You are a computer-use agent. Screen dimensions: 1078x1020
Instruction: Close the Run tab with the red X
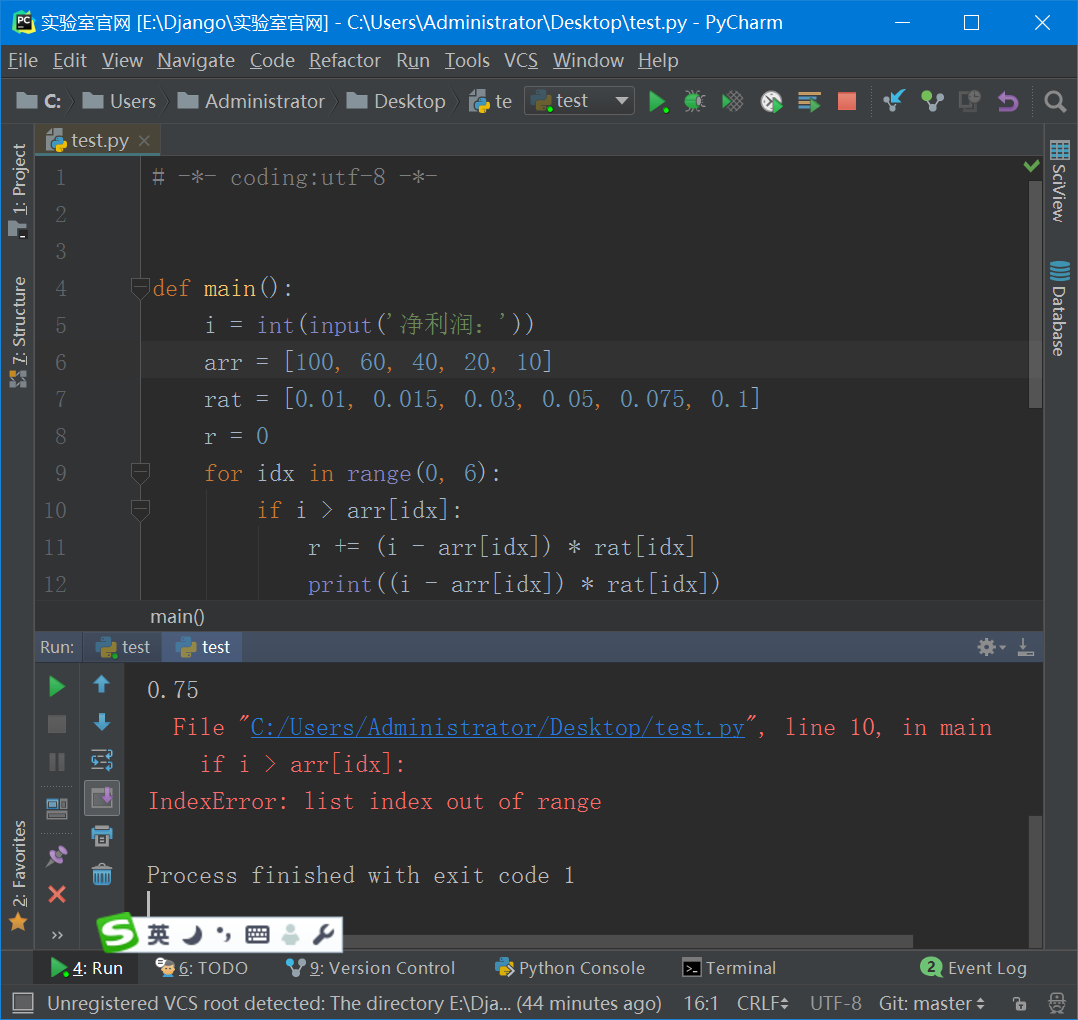point(57,894)
